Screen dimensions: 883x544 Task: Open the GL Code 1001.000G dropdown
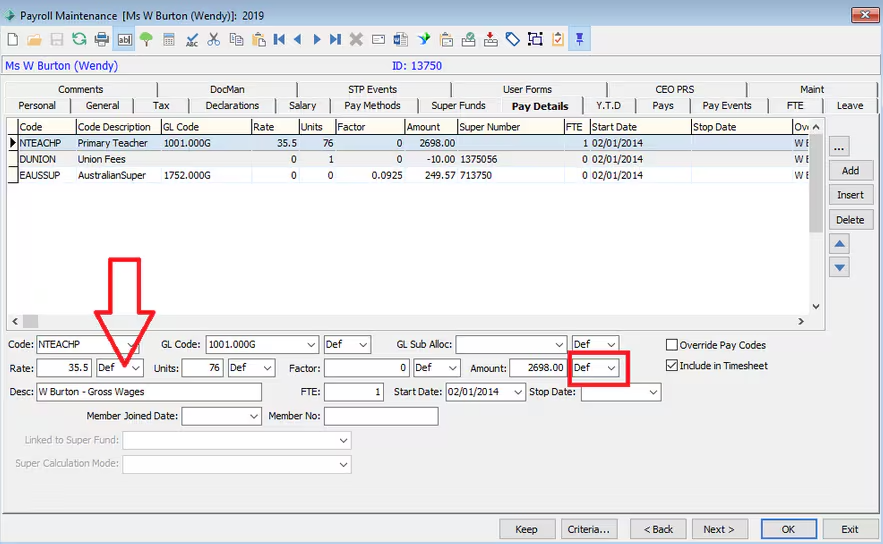pyautogui.click(x=311, y=345)
